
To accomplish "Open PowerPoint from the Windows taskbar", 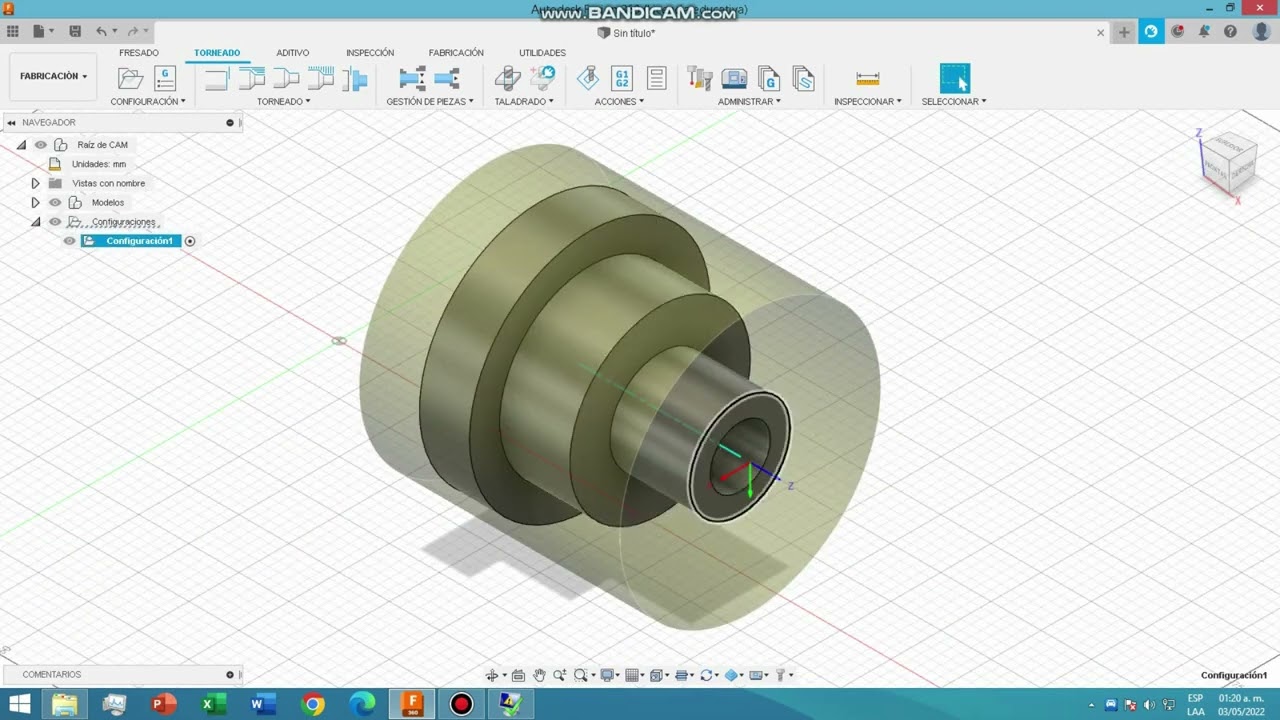I will (x=163, y=704).
